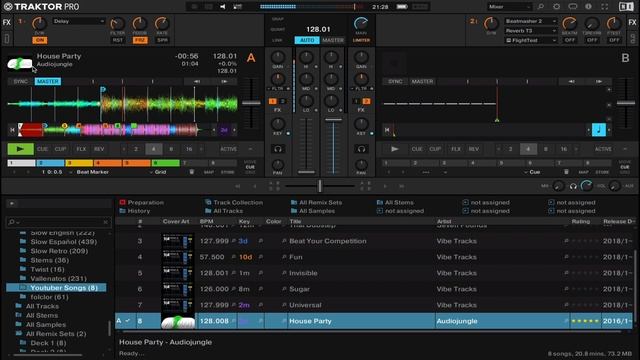
Task: Toggle RST button under Filter knob
Action: pos(118,40)
